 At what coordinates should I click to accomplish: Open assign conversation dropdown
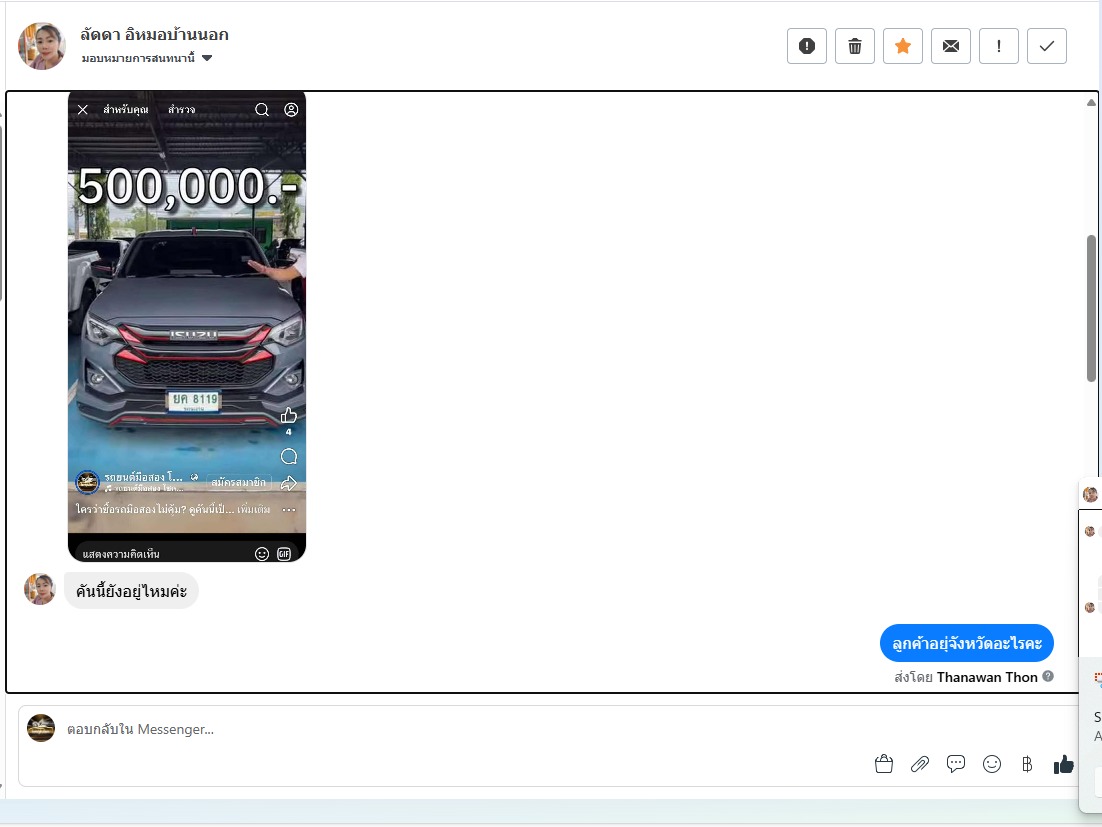[x=147, y=58]
